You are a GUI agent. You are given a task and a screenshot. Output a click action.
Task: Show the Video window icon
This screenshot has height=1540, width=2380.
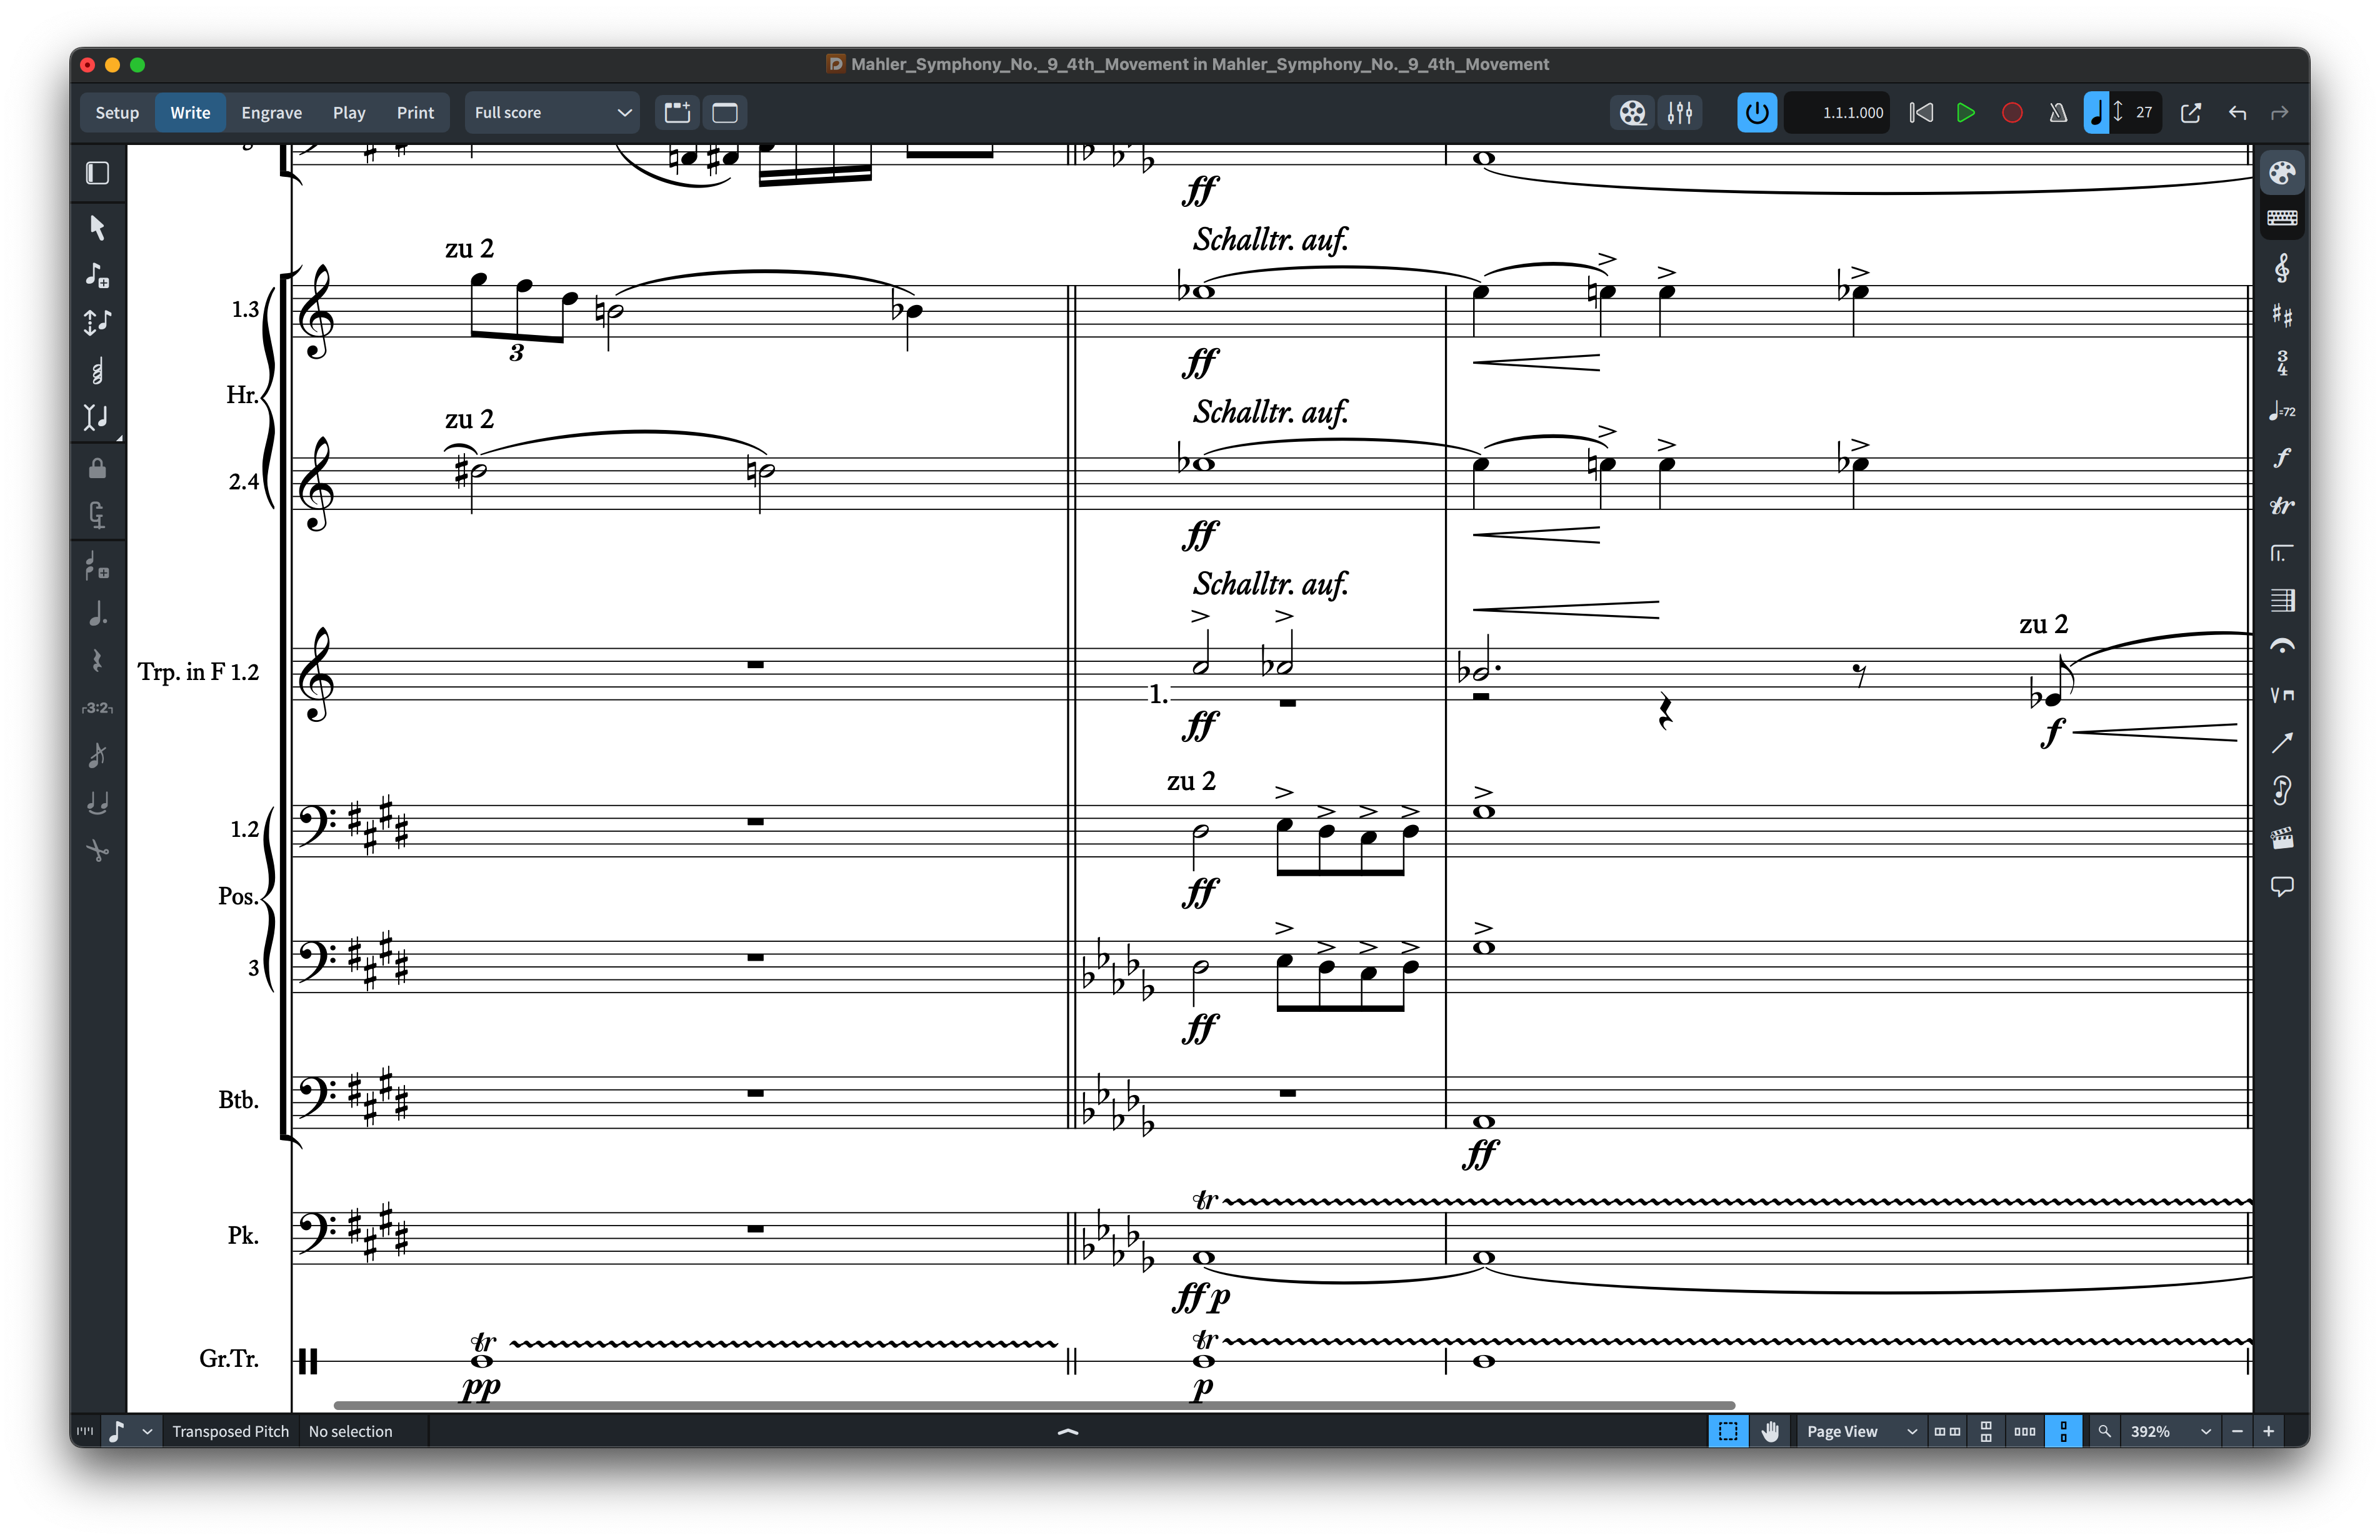(1632, 113)
